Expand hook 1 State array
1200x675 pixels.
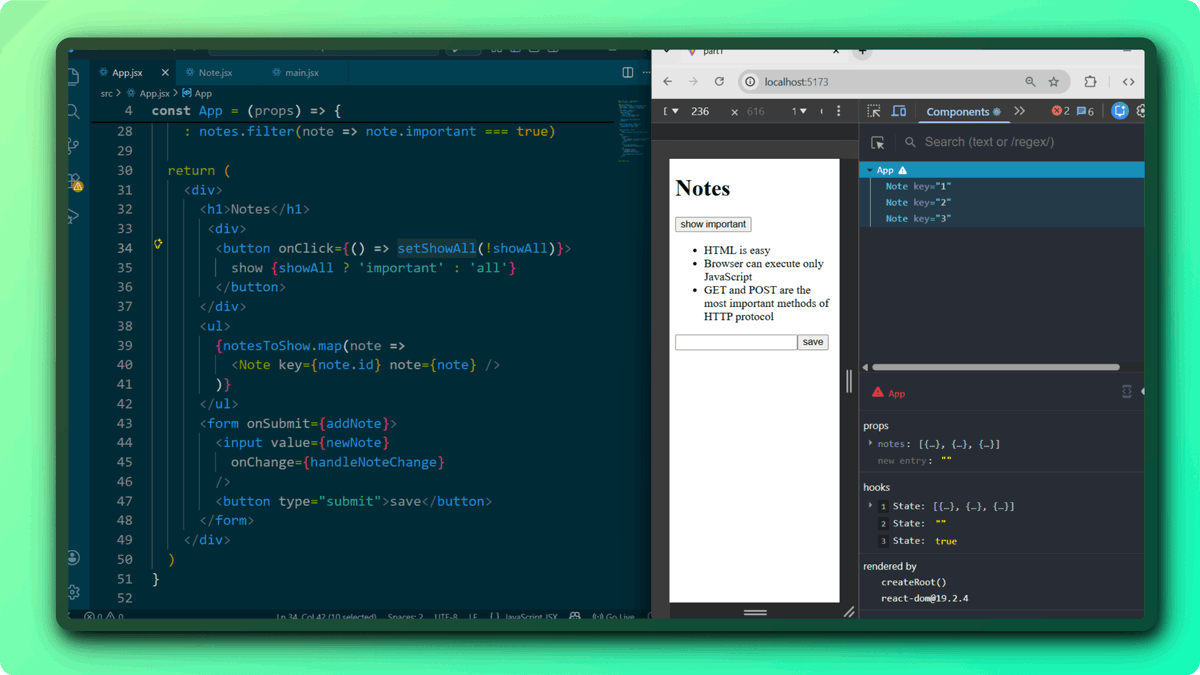[870, 506]
